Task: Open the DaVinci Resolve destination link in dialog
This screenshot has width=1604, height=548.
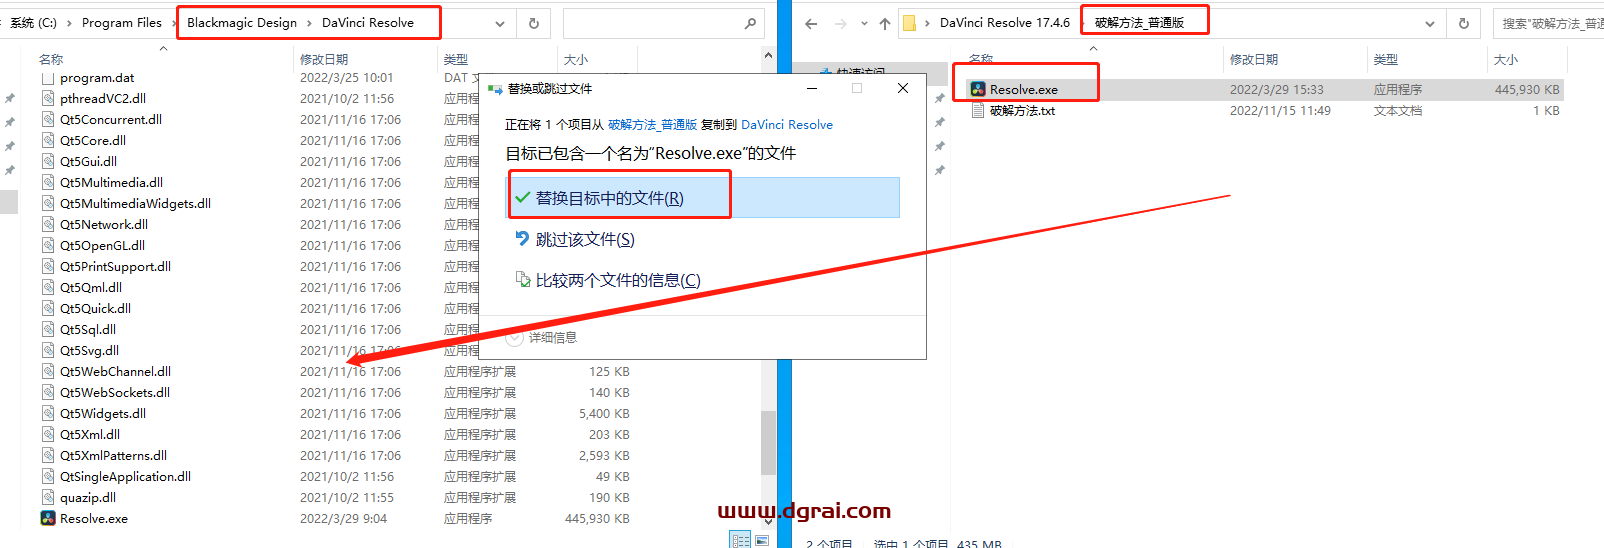Action: pyautogui.click(x=787, y=125)
